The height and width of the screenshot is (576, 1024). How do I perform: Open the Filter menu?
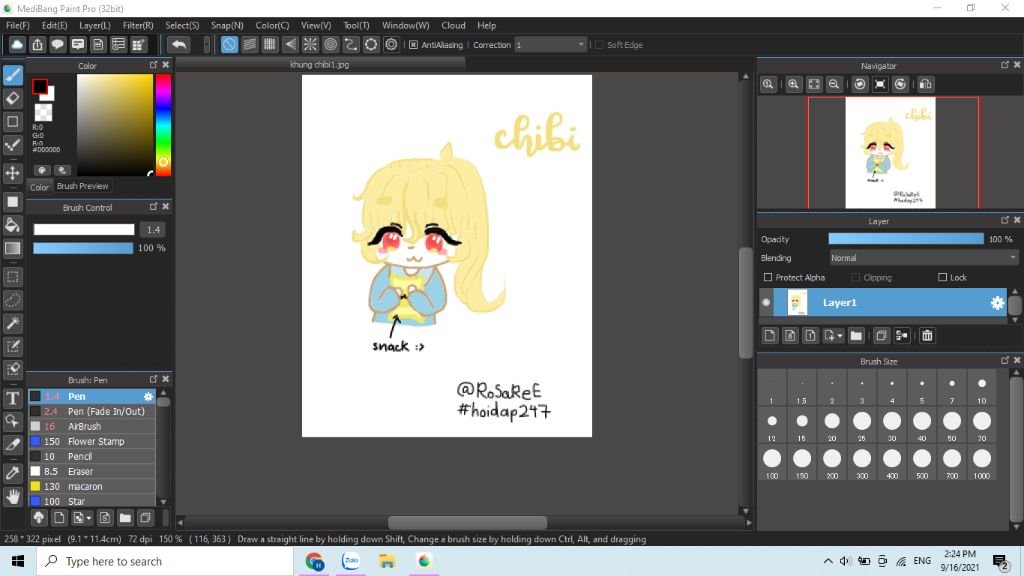[x=138, y=25]
